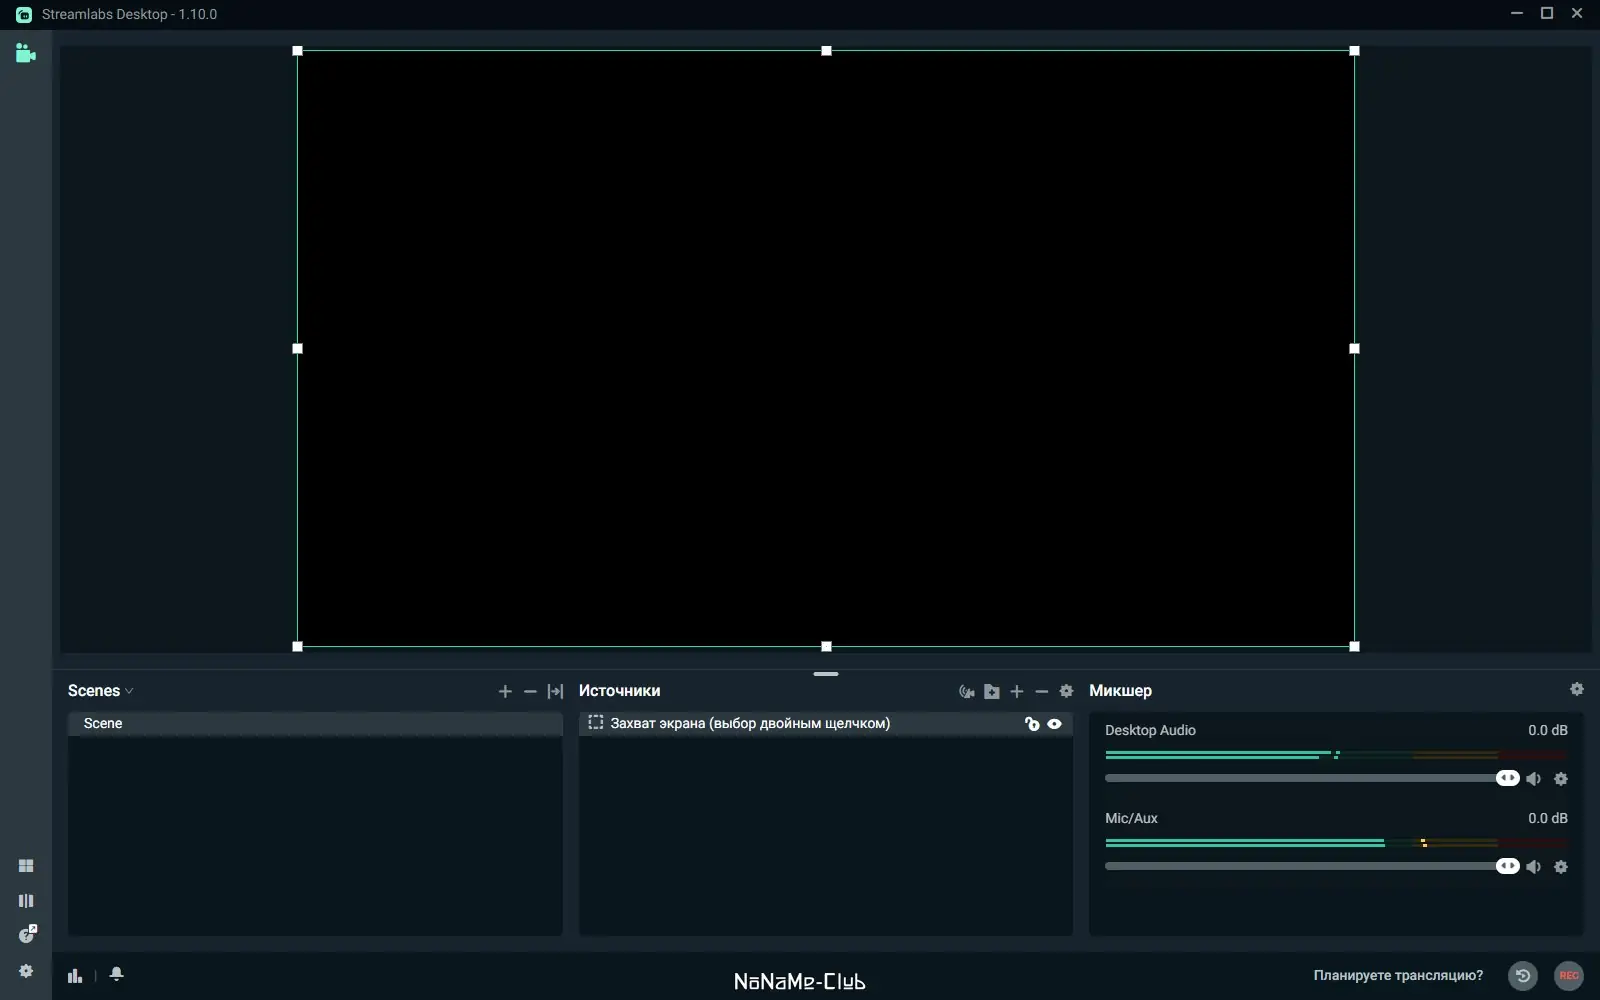Open the Audio/Widget source icon in Sources header
This screenshot has width=1600, height=1000.
(966, 691)
